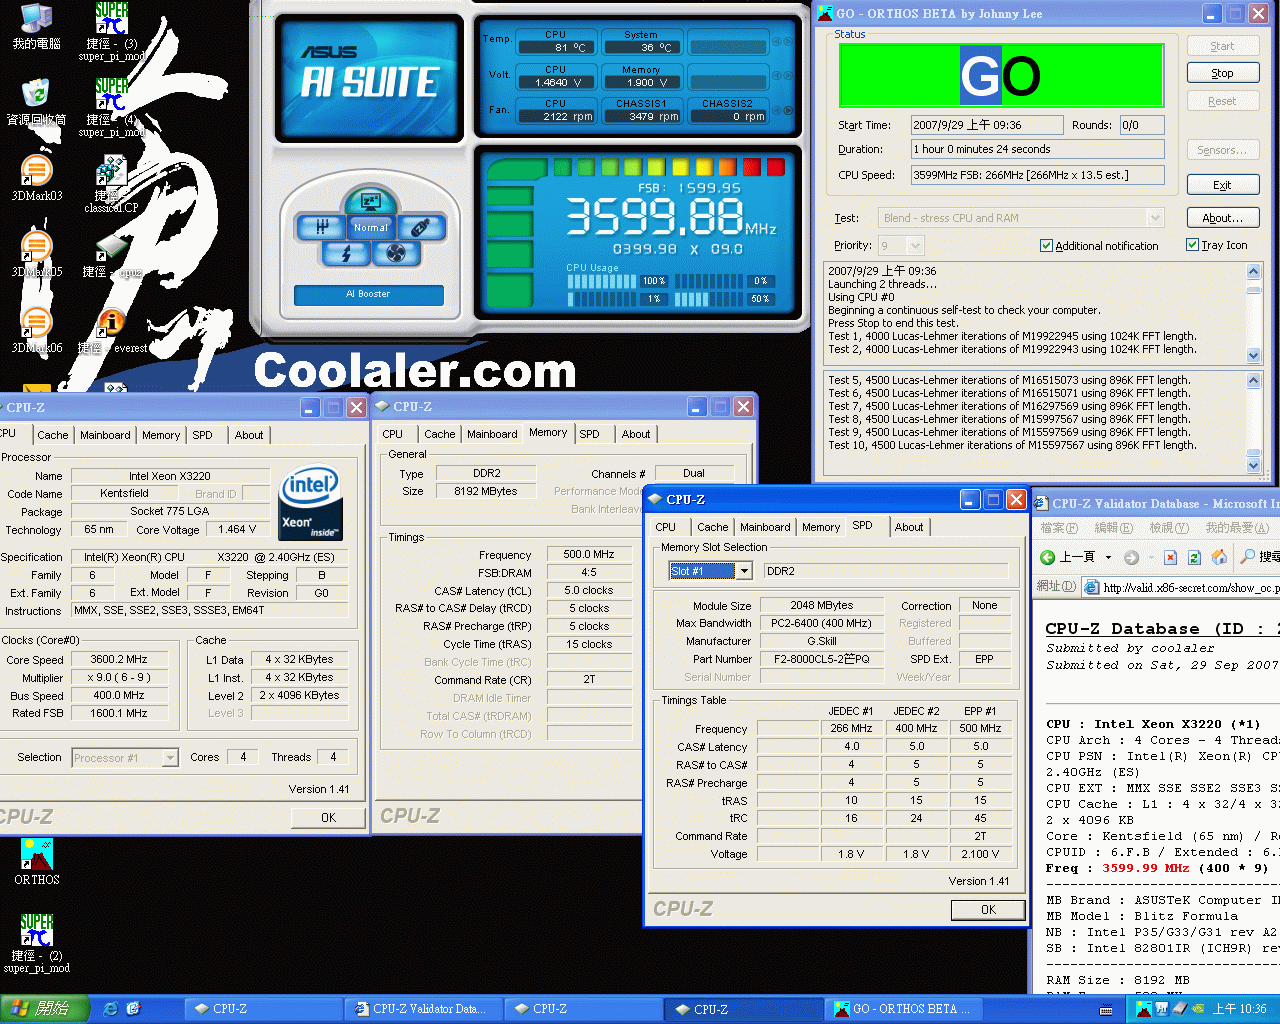Toggle Additional notification checkbox in ORTHOS
The height and width of the screenshot is (1024, 1280).
click(x=1046, y=245)
